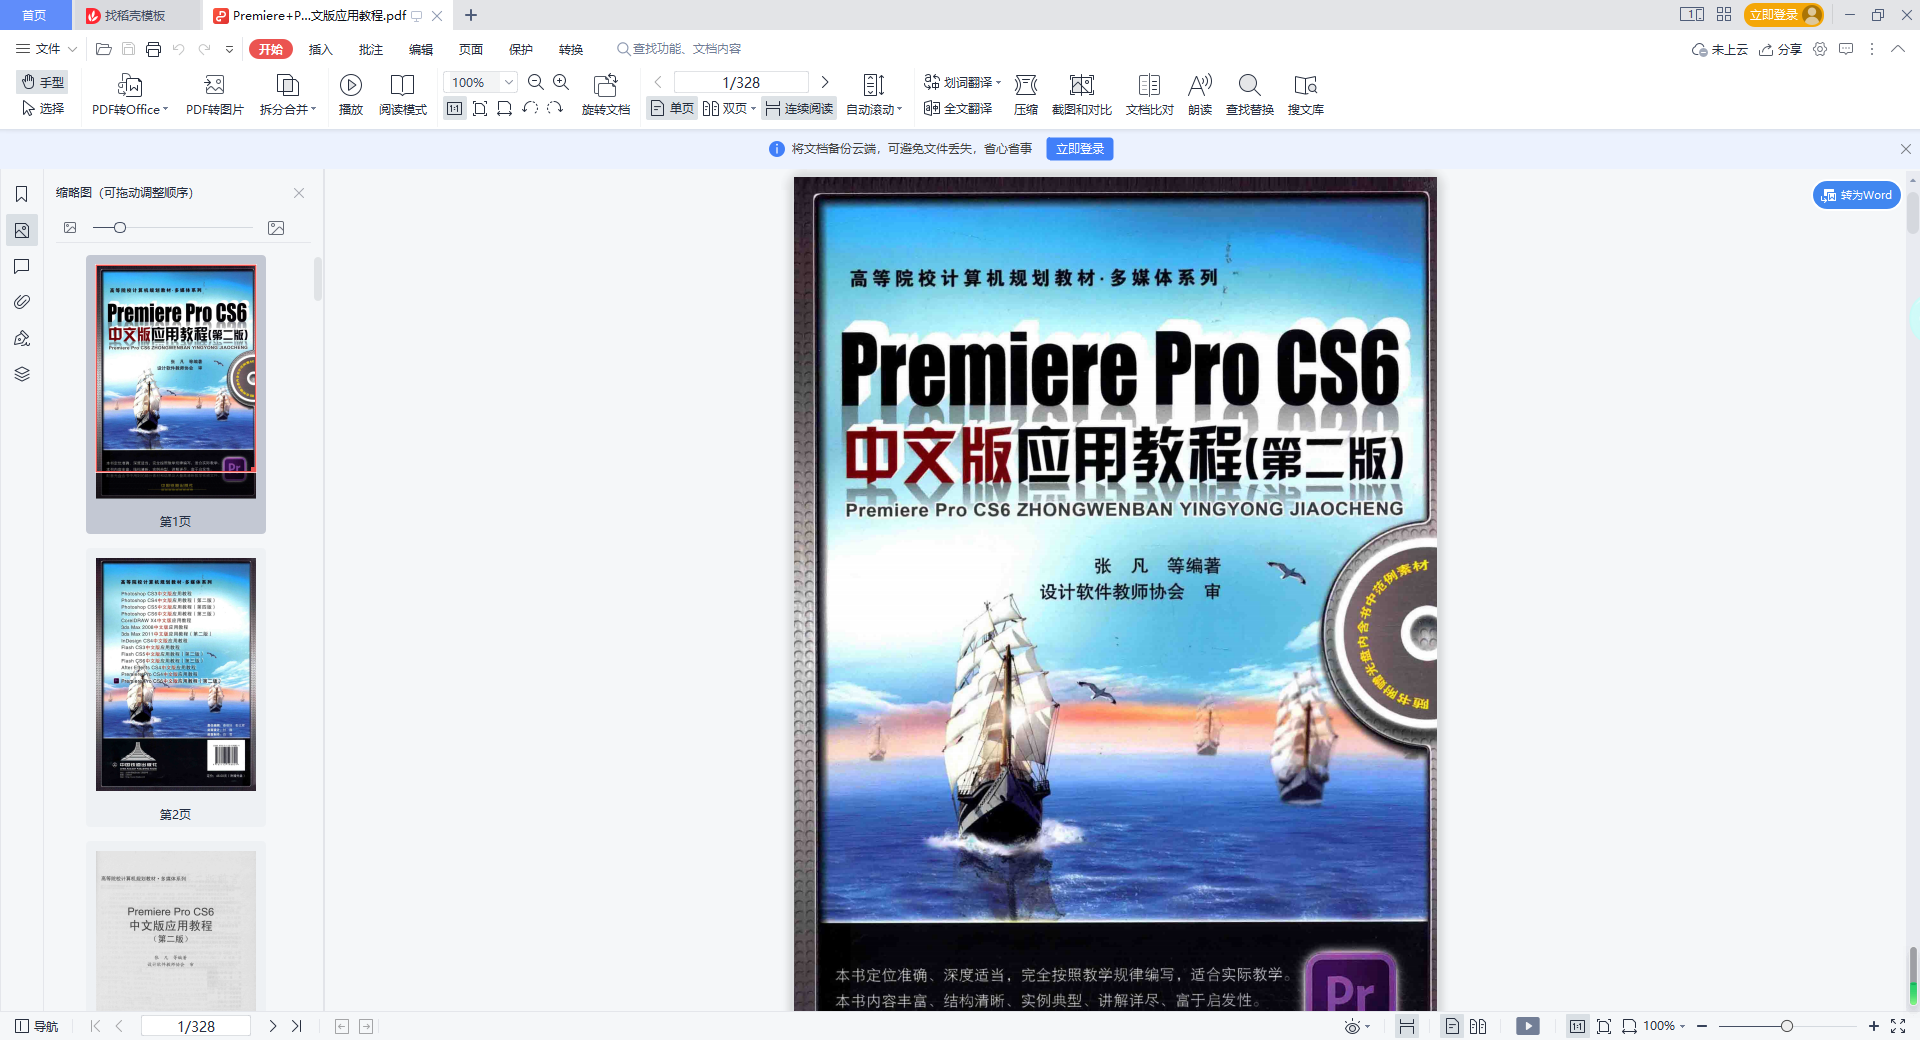Switch to the 保护 (Protect) ribbon tab
This screenshot has height=1040, width=1920.
(x=520, y=49)
